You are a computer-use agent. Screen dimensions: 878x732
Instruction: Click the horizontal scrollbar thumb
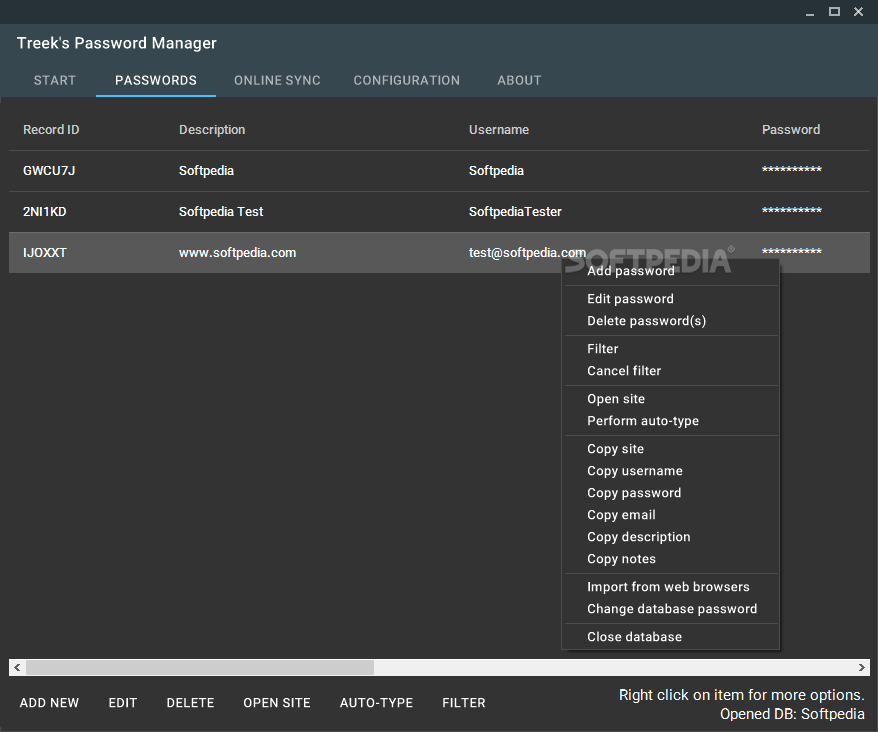pyautogui.click(x=200, y=668)
